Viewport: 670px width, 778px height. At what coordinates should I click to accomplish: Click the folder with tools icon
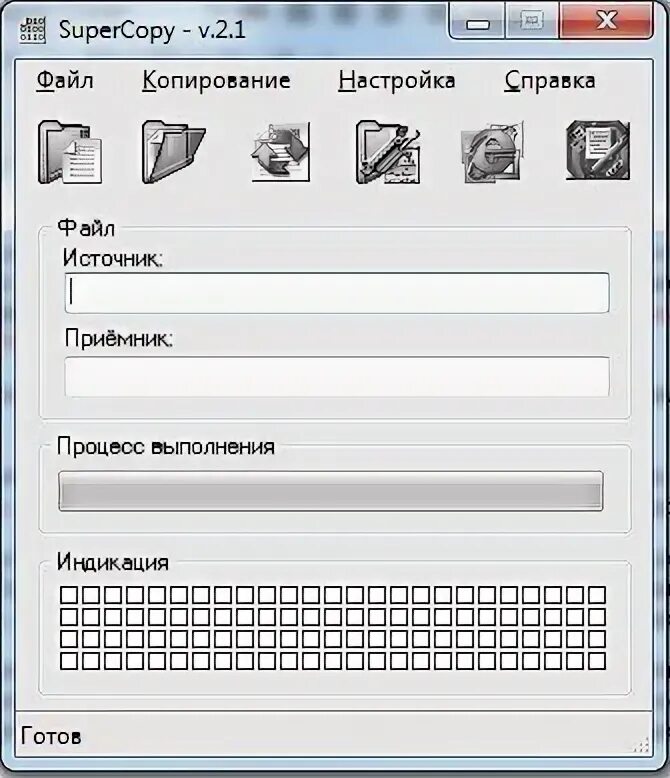388,152
